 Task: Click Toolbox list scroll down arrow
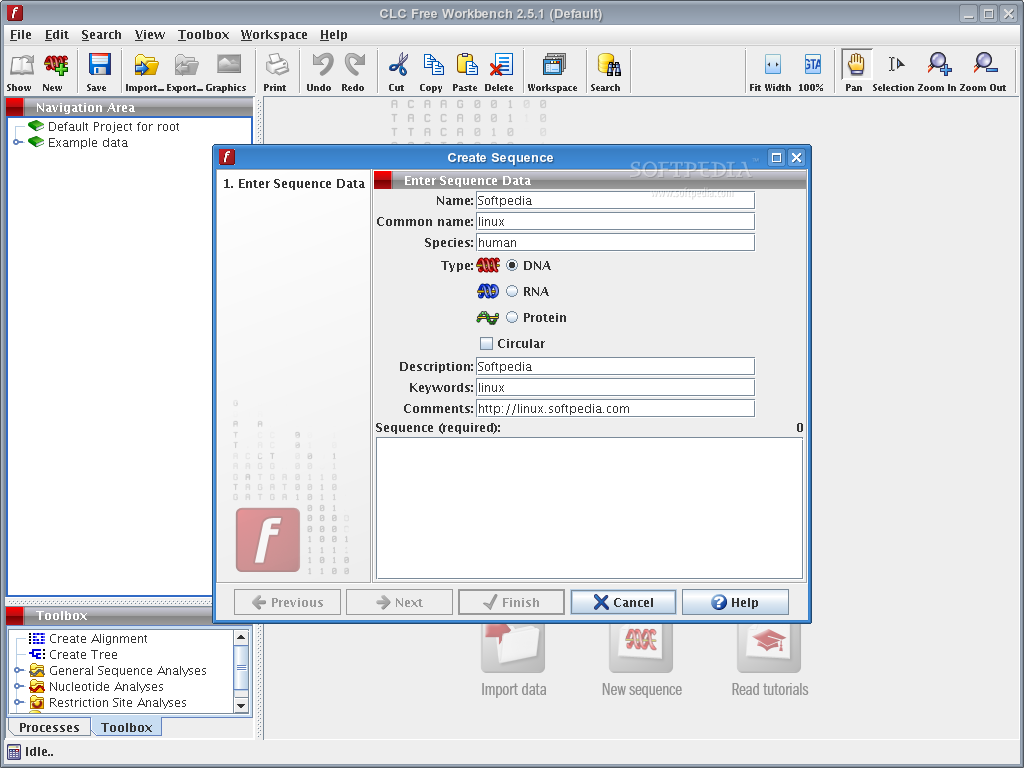click(241, 705)
